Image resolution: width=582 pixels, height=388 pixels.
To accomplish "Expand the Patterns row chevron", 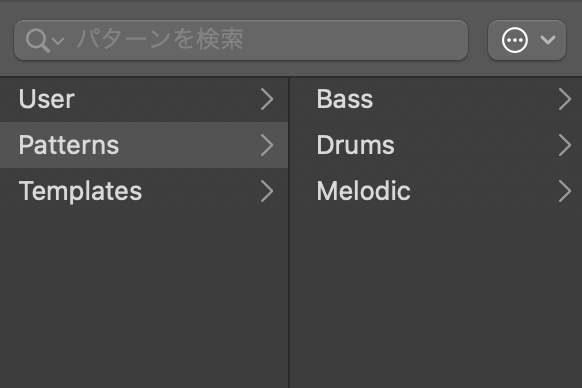I will tap(267, 145).
